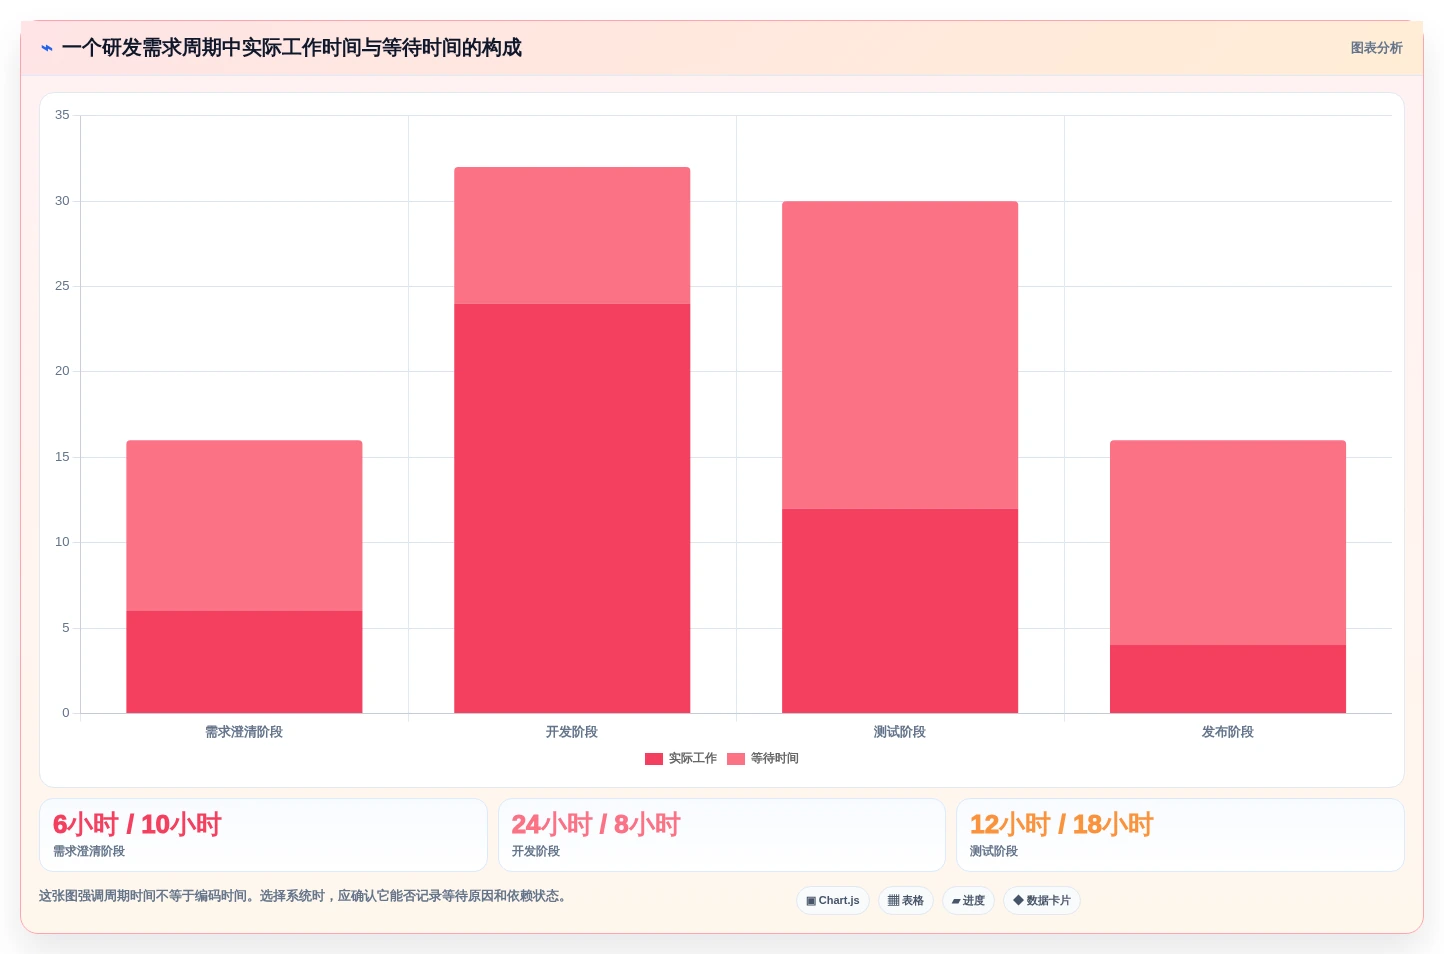The image size is (1444, 954).
Task: Click the chart title heading text
Action: (x=292, y=48)
